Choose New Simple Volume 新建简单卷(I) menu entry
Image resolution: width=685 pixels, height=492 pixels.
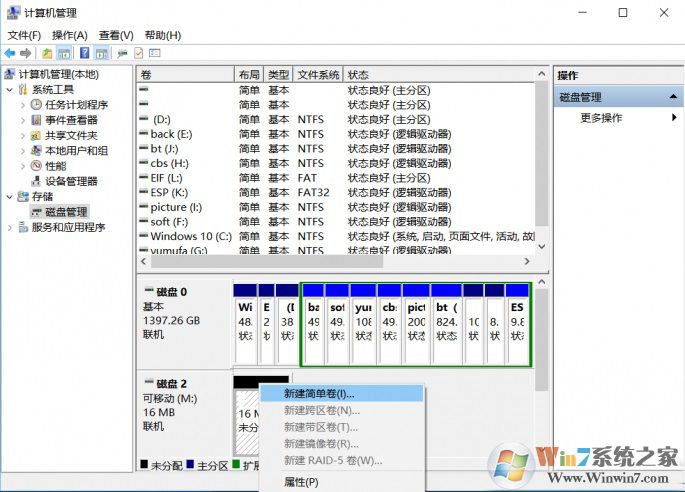319,394
